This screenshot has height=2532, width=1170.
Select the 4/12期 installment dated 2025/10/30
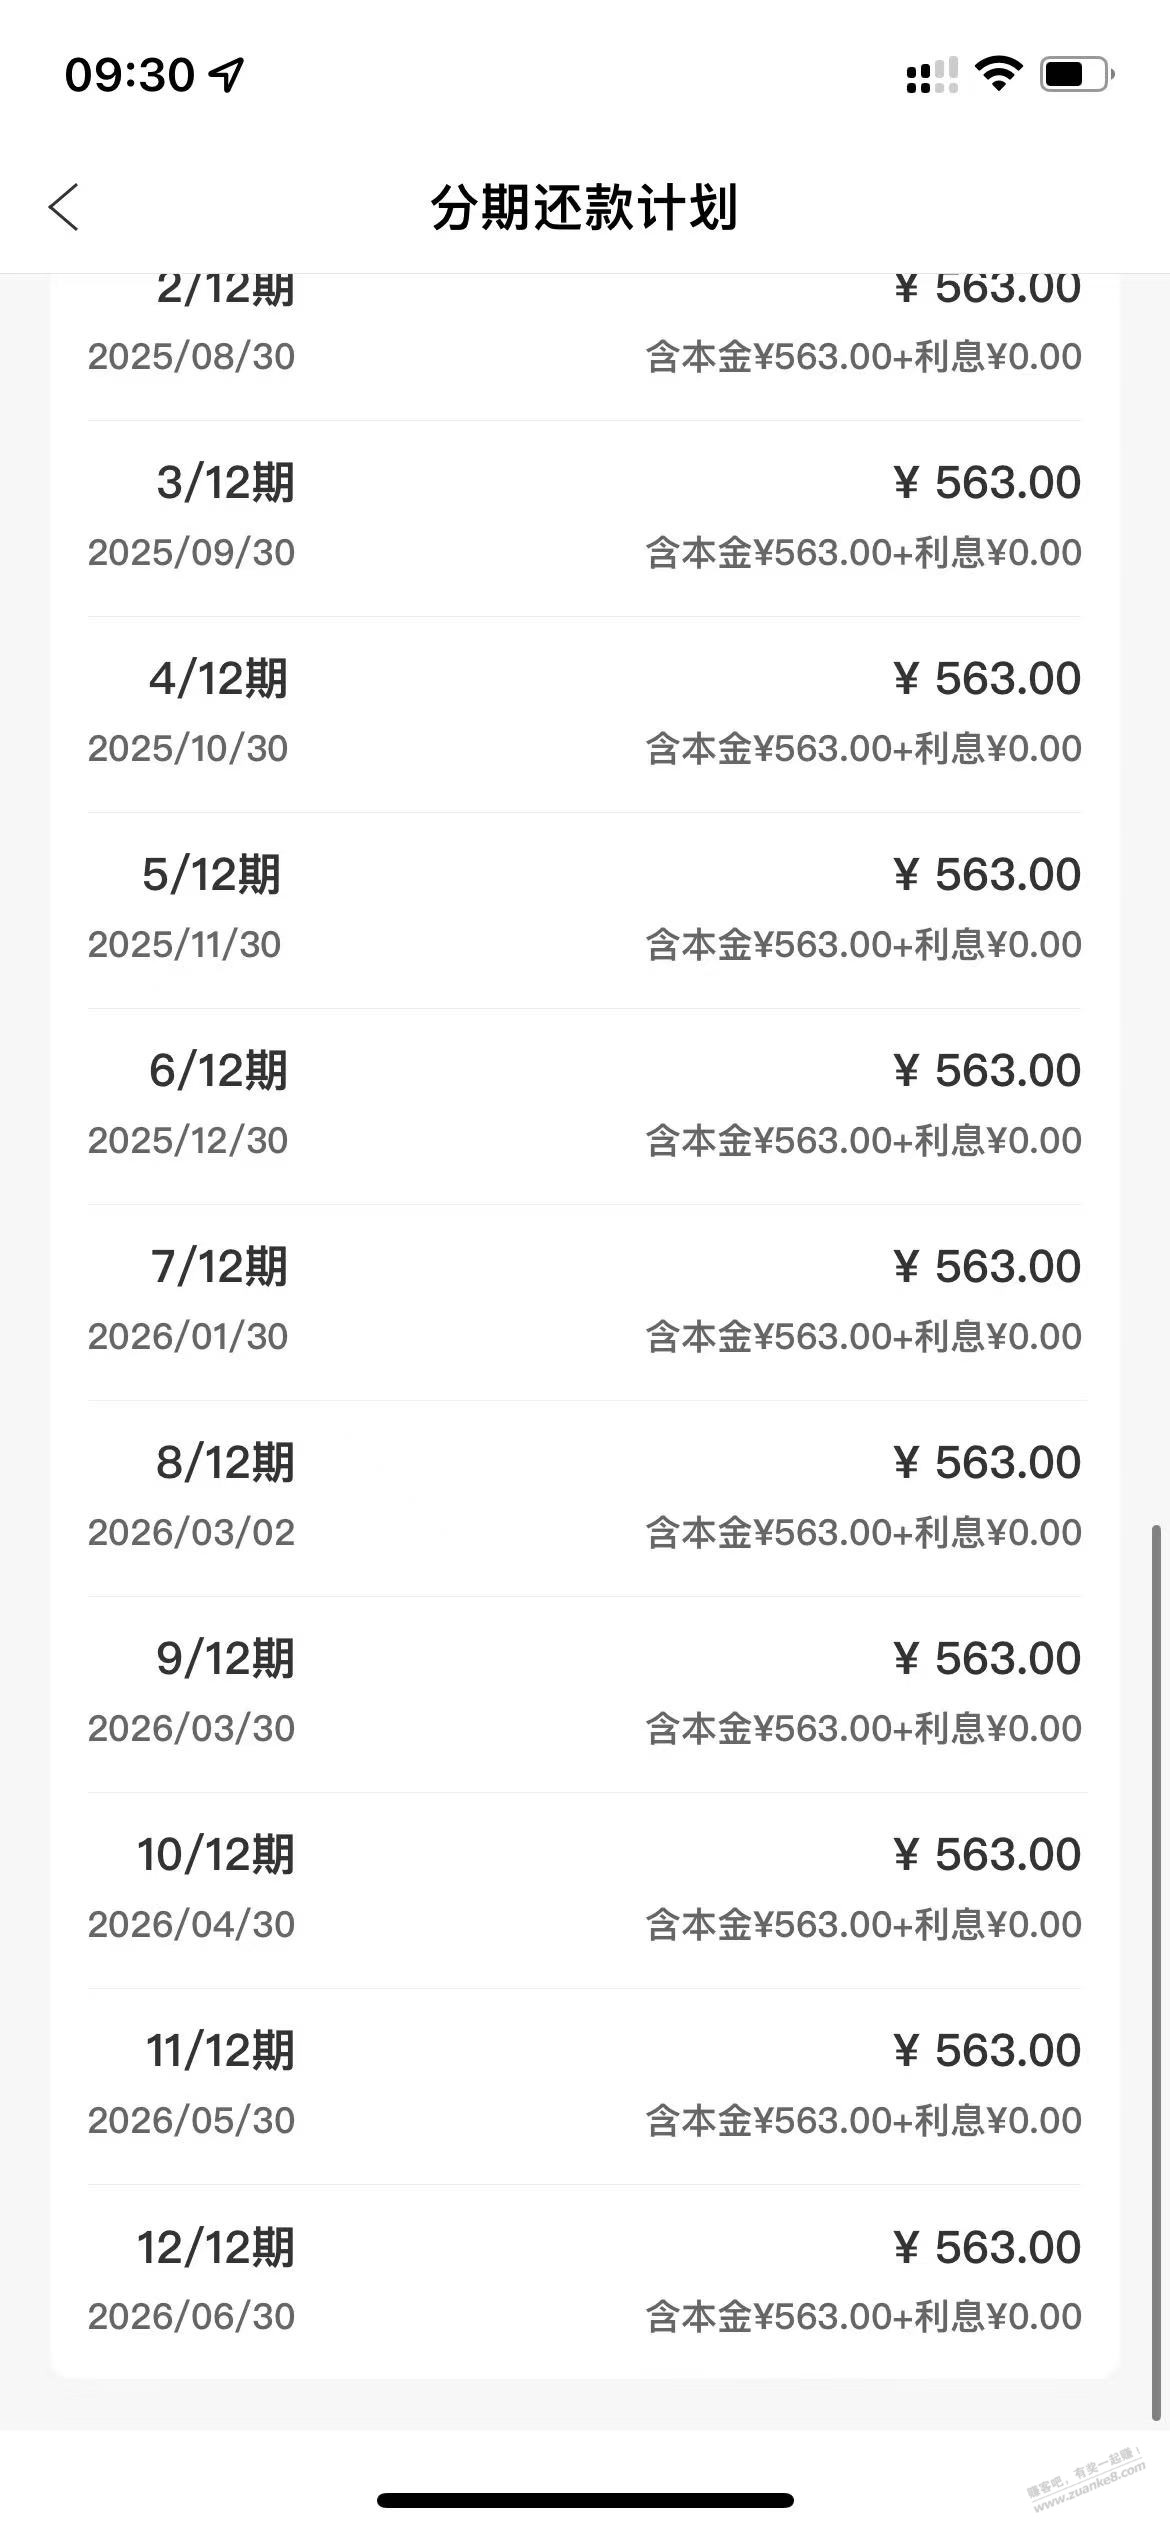click(x=585, y=714)
